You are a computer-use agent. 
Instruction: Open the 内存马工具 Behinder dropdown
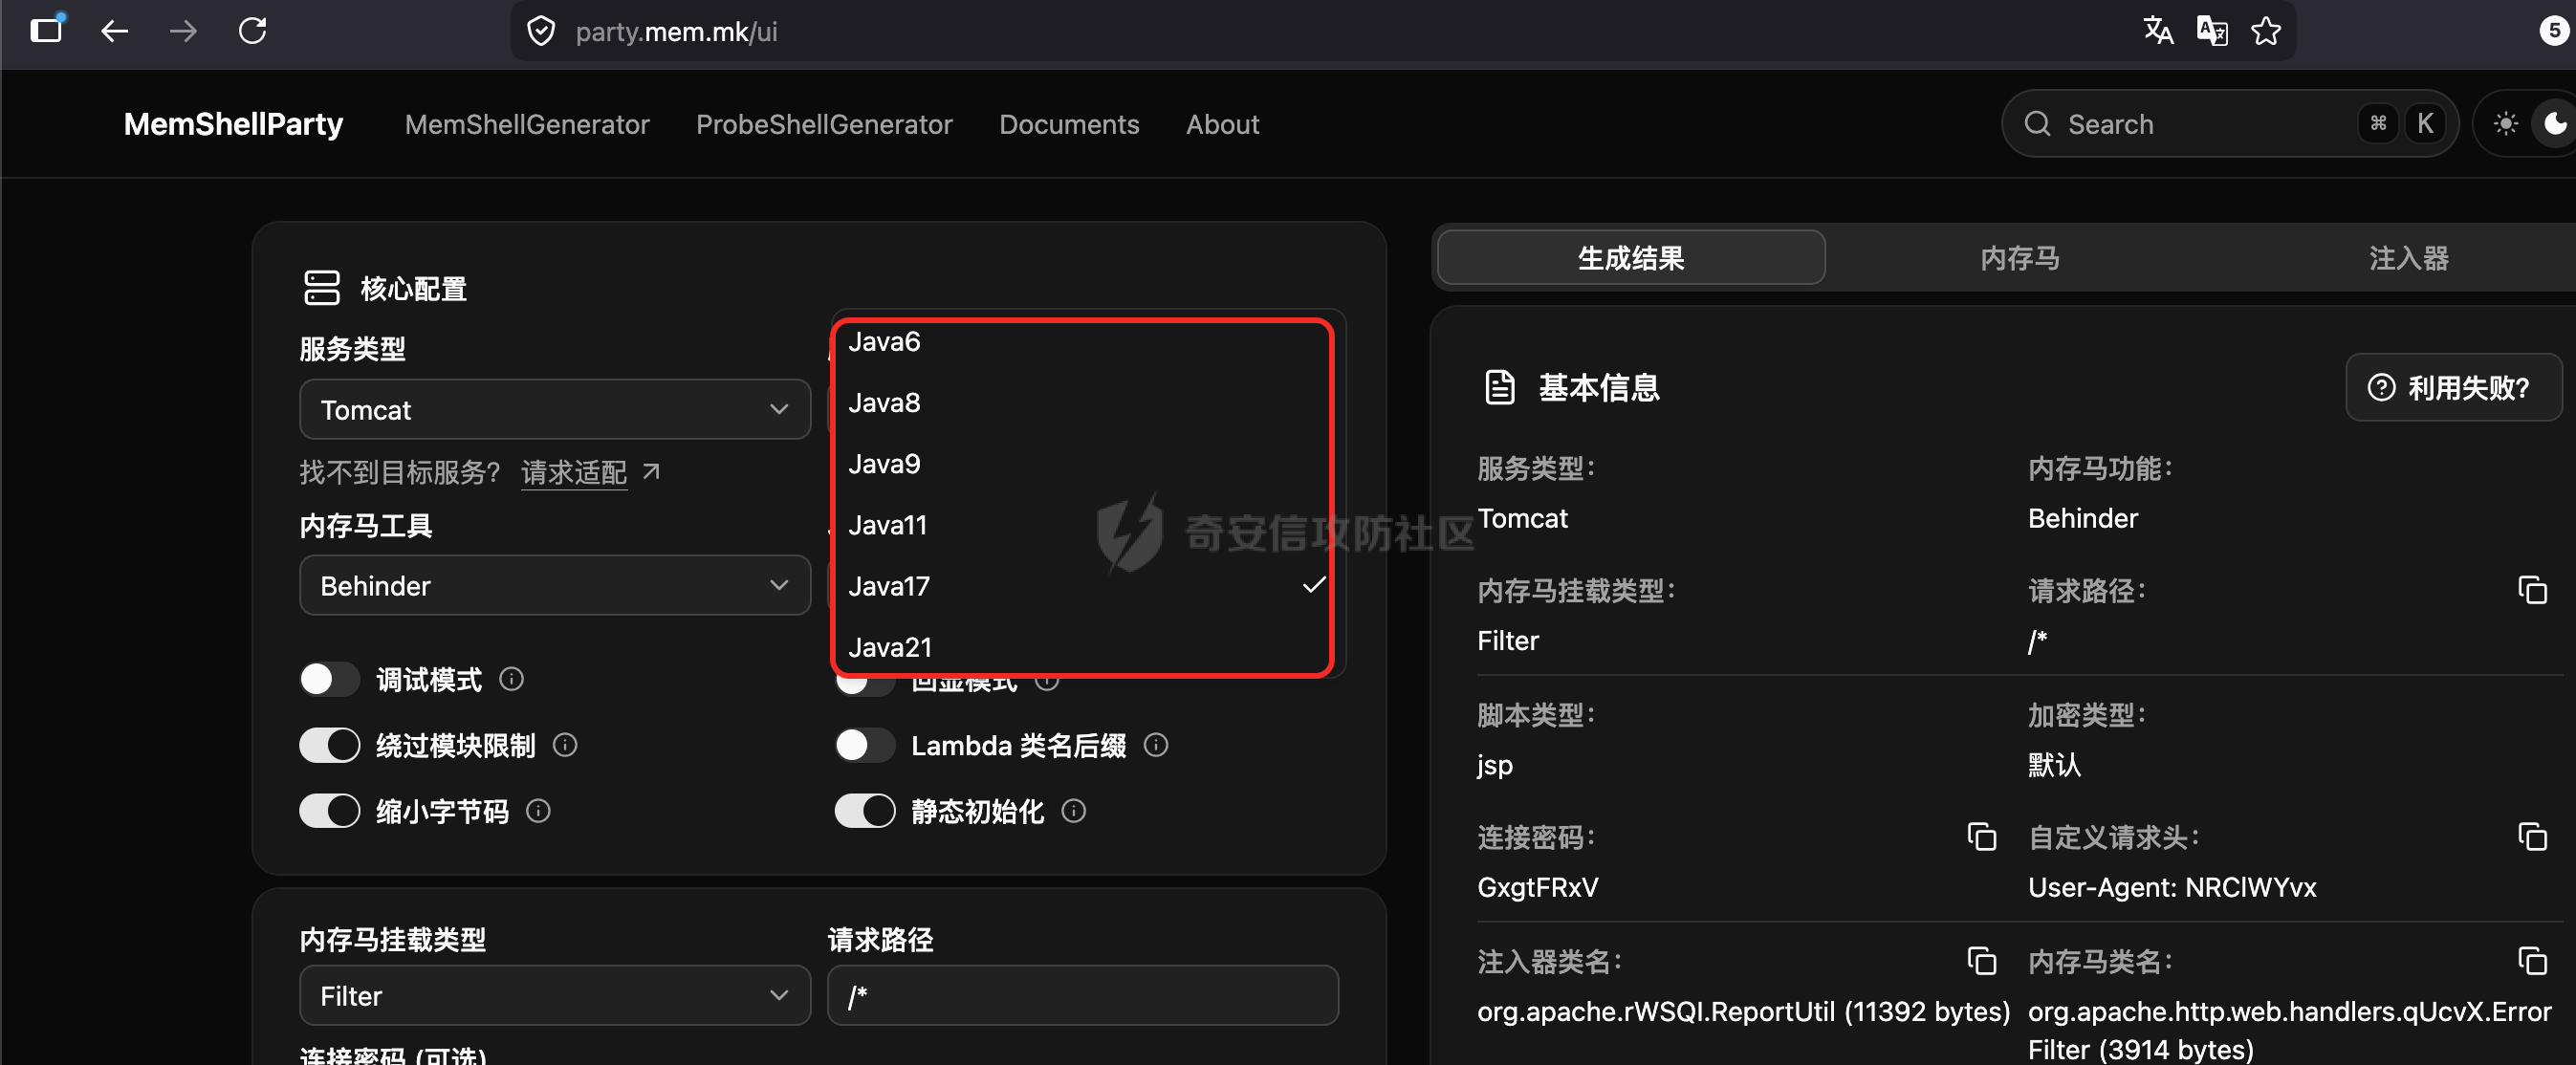click(555, 585)
